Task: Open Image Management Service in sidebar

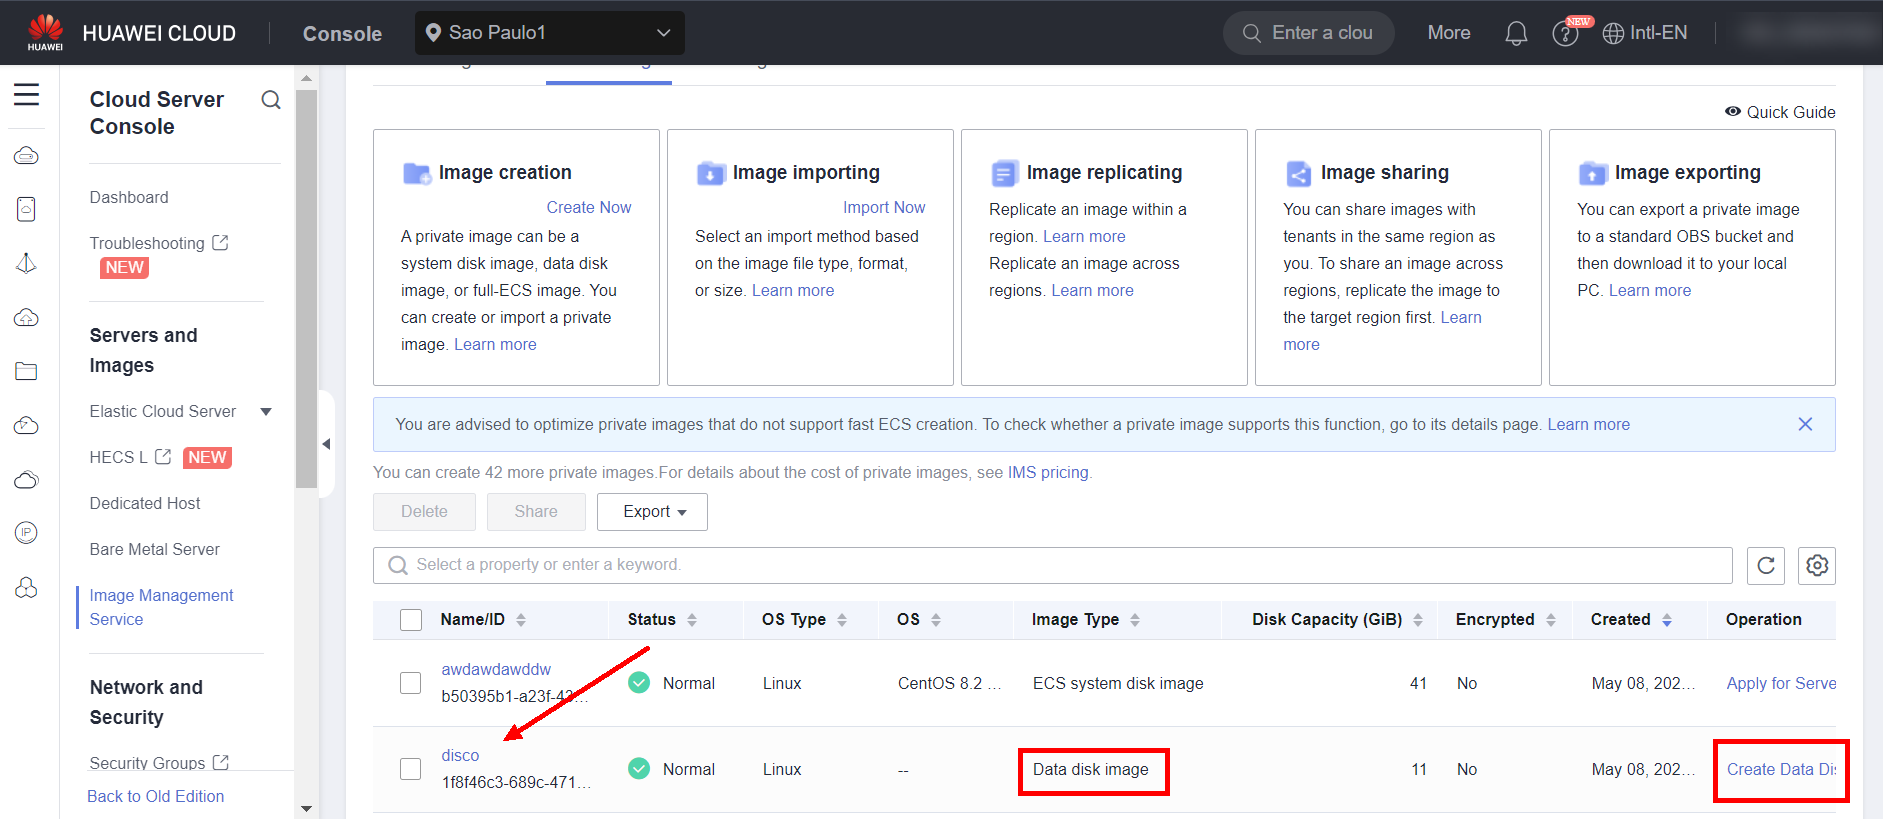Action: click(x=161, y=607)
